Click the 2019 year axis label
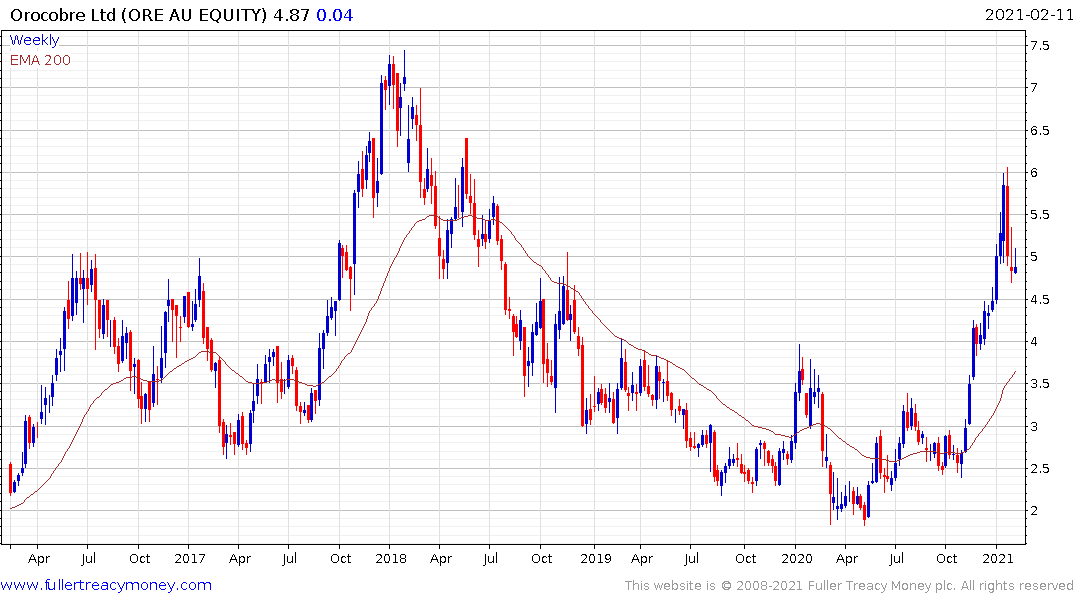This screenshot has width=1075, height=600. [x=595, y=558]
